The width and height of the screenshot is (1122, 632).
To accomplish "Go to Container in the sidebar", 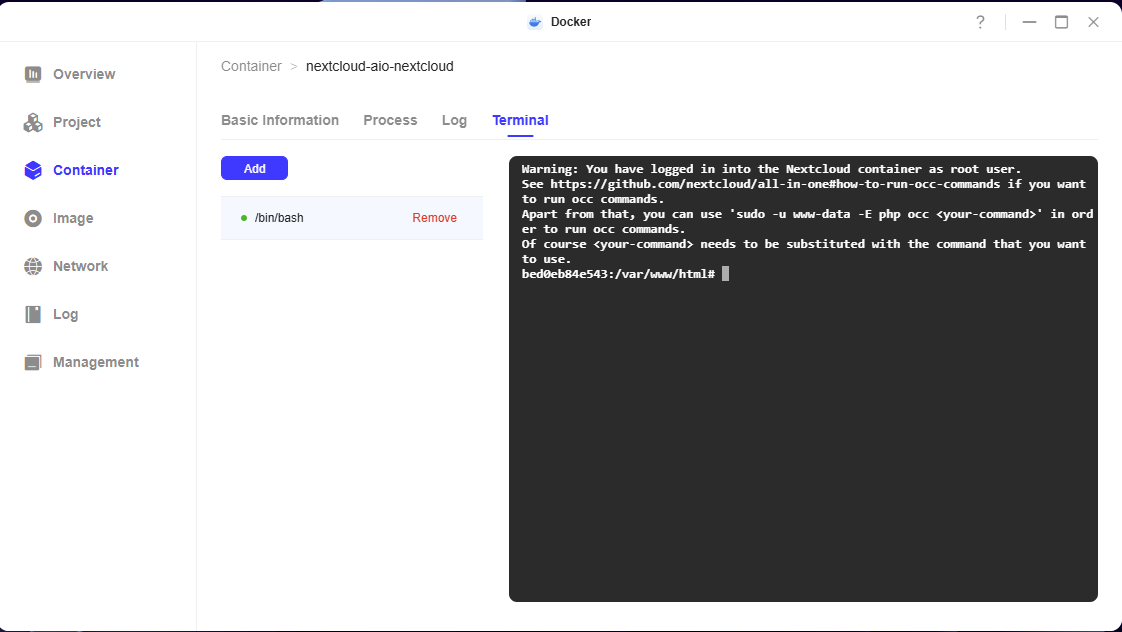I will pos(86,170).
